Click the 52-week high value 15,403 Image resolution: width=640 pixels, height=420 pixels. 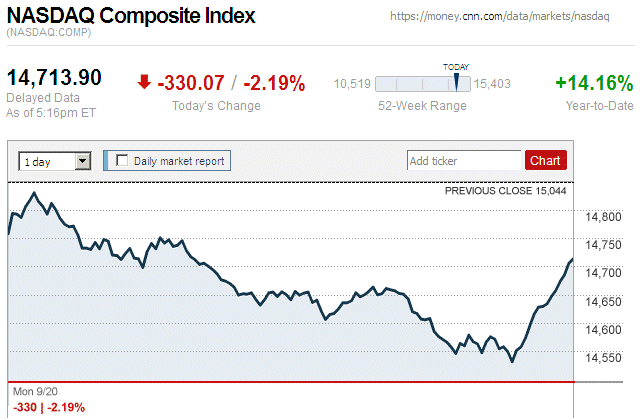(493, 84)
